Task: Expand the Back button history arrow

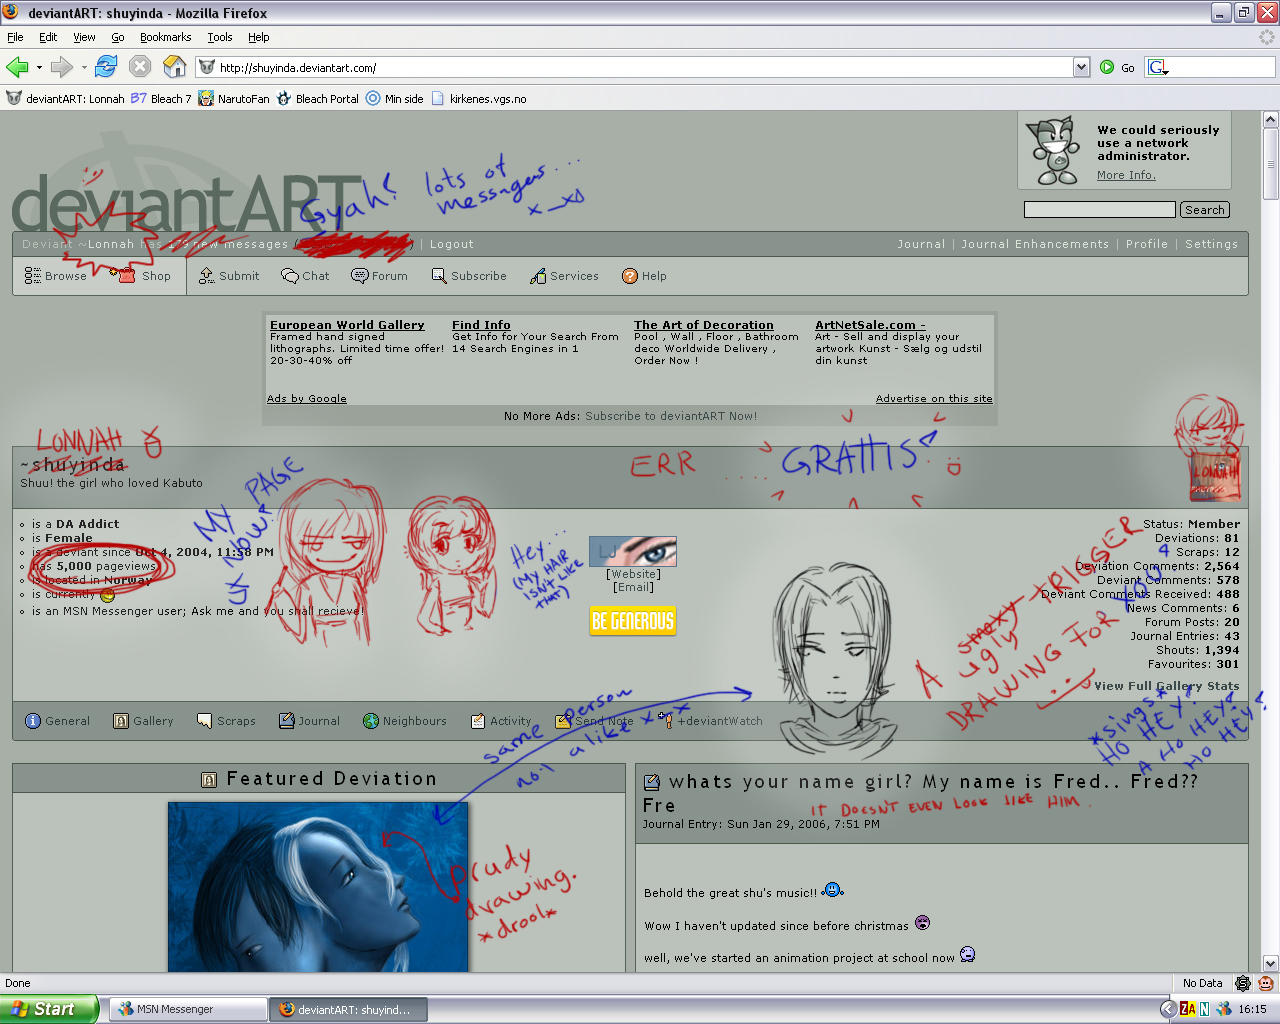Action: click(37, 67)
